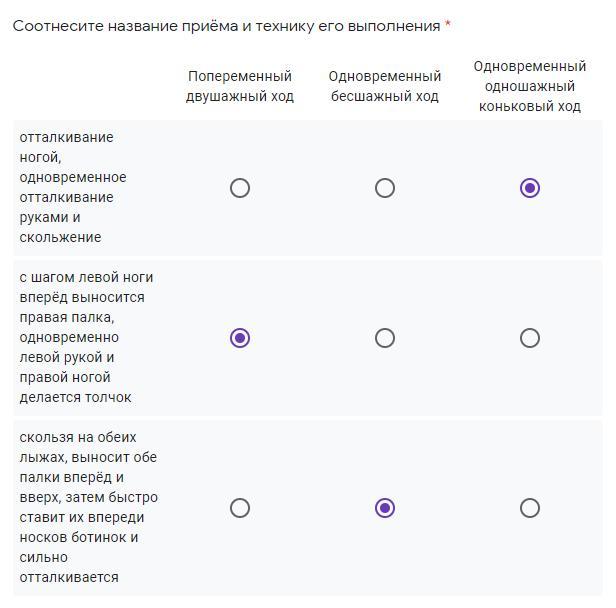The height and width of the screenshot is (608, 616).
Task: Select Попеременный двушажный ход for the отталкивание ногой row
Action: [x=240, y=188]
